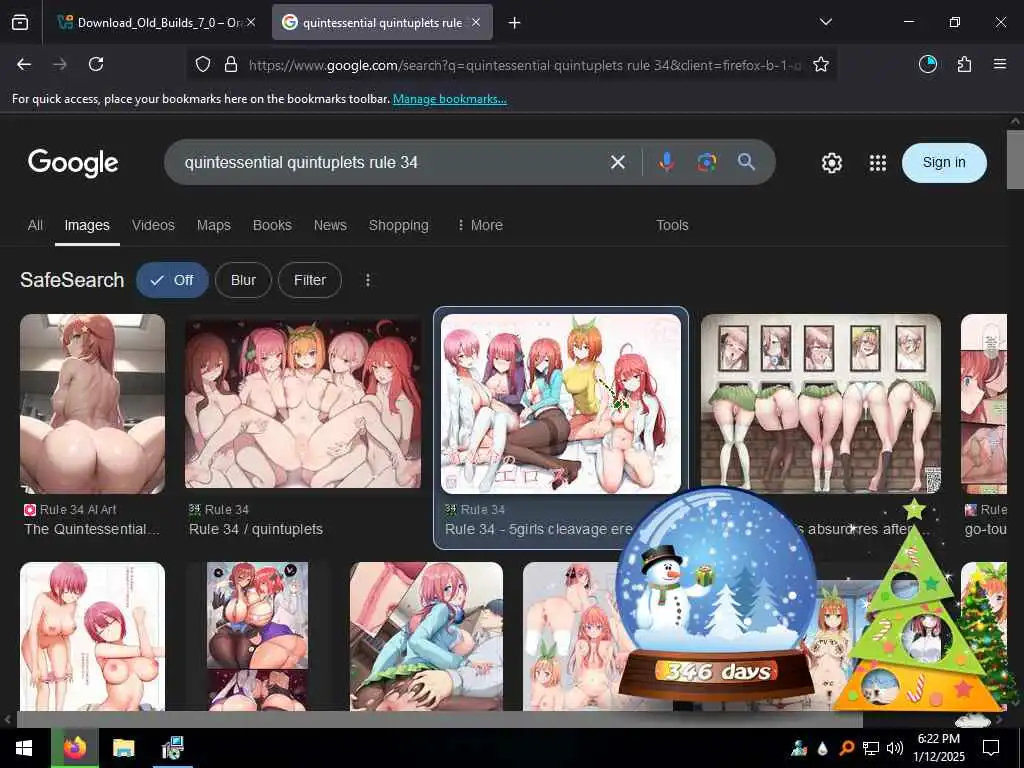Sign in to a Google account
1024x768 pixels.
click(x=944, y=163)
